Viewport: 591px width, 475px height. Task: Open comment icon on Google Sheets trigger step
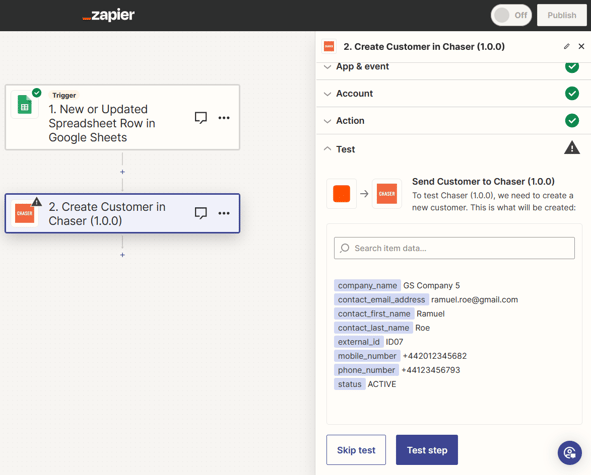click(x=201, y=118)
